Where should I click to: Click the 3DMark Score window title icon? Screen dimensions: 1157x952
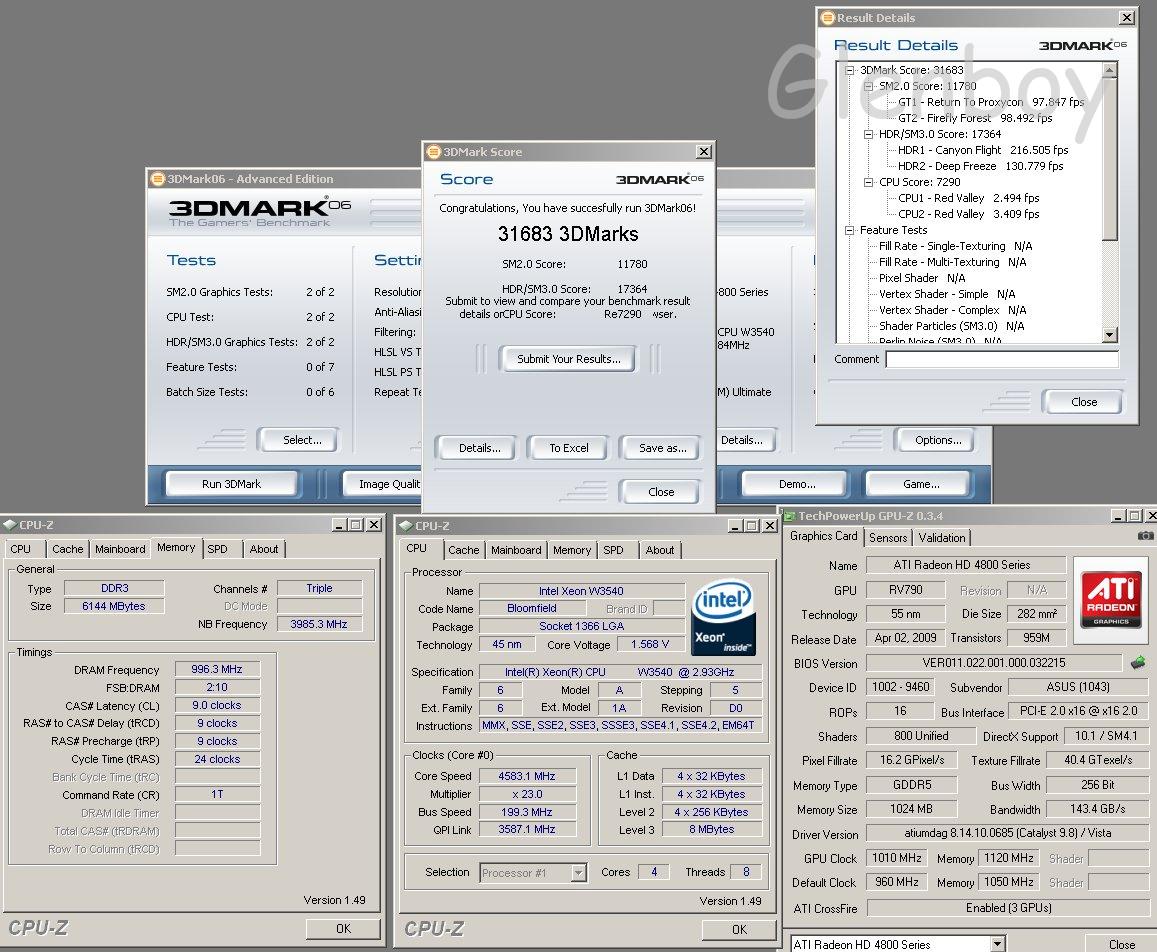coord(433,152)
